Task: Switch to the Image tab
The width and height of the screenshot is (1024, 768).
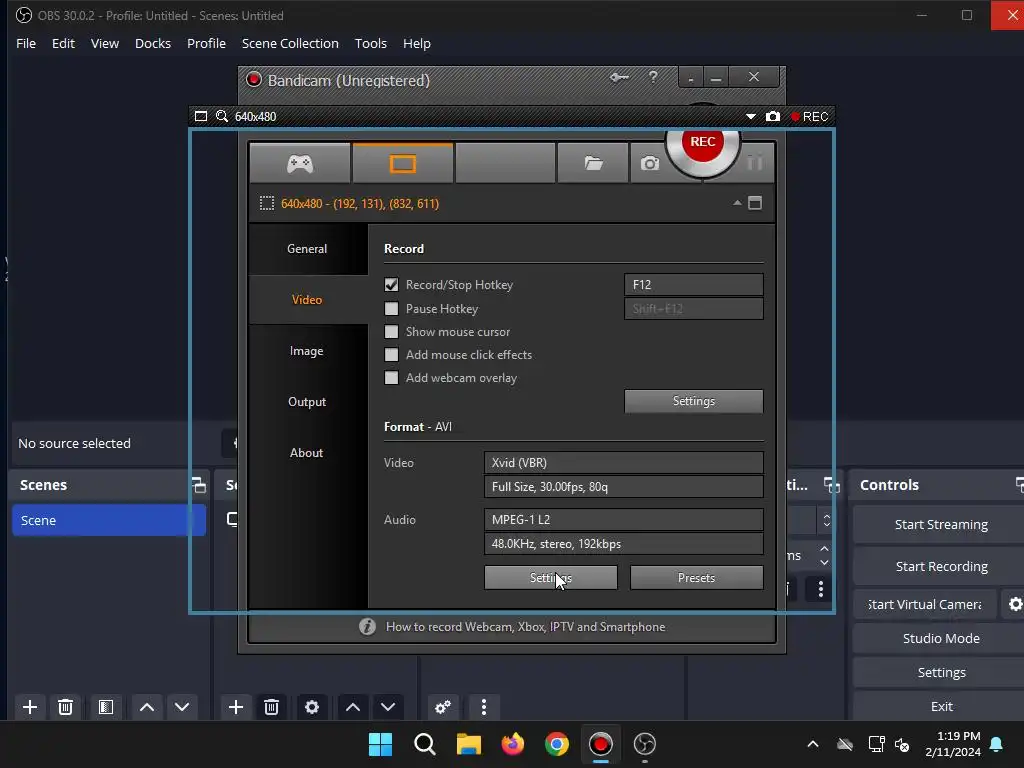Action: pyautogui.click(x=307, y=351)
